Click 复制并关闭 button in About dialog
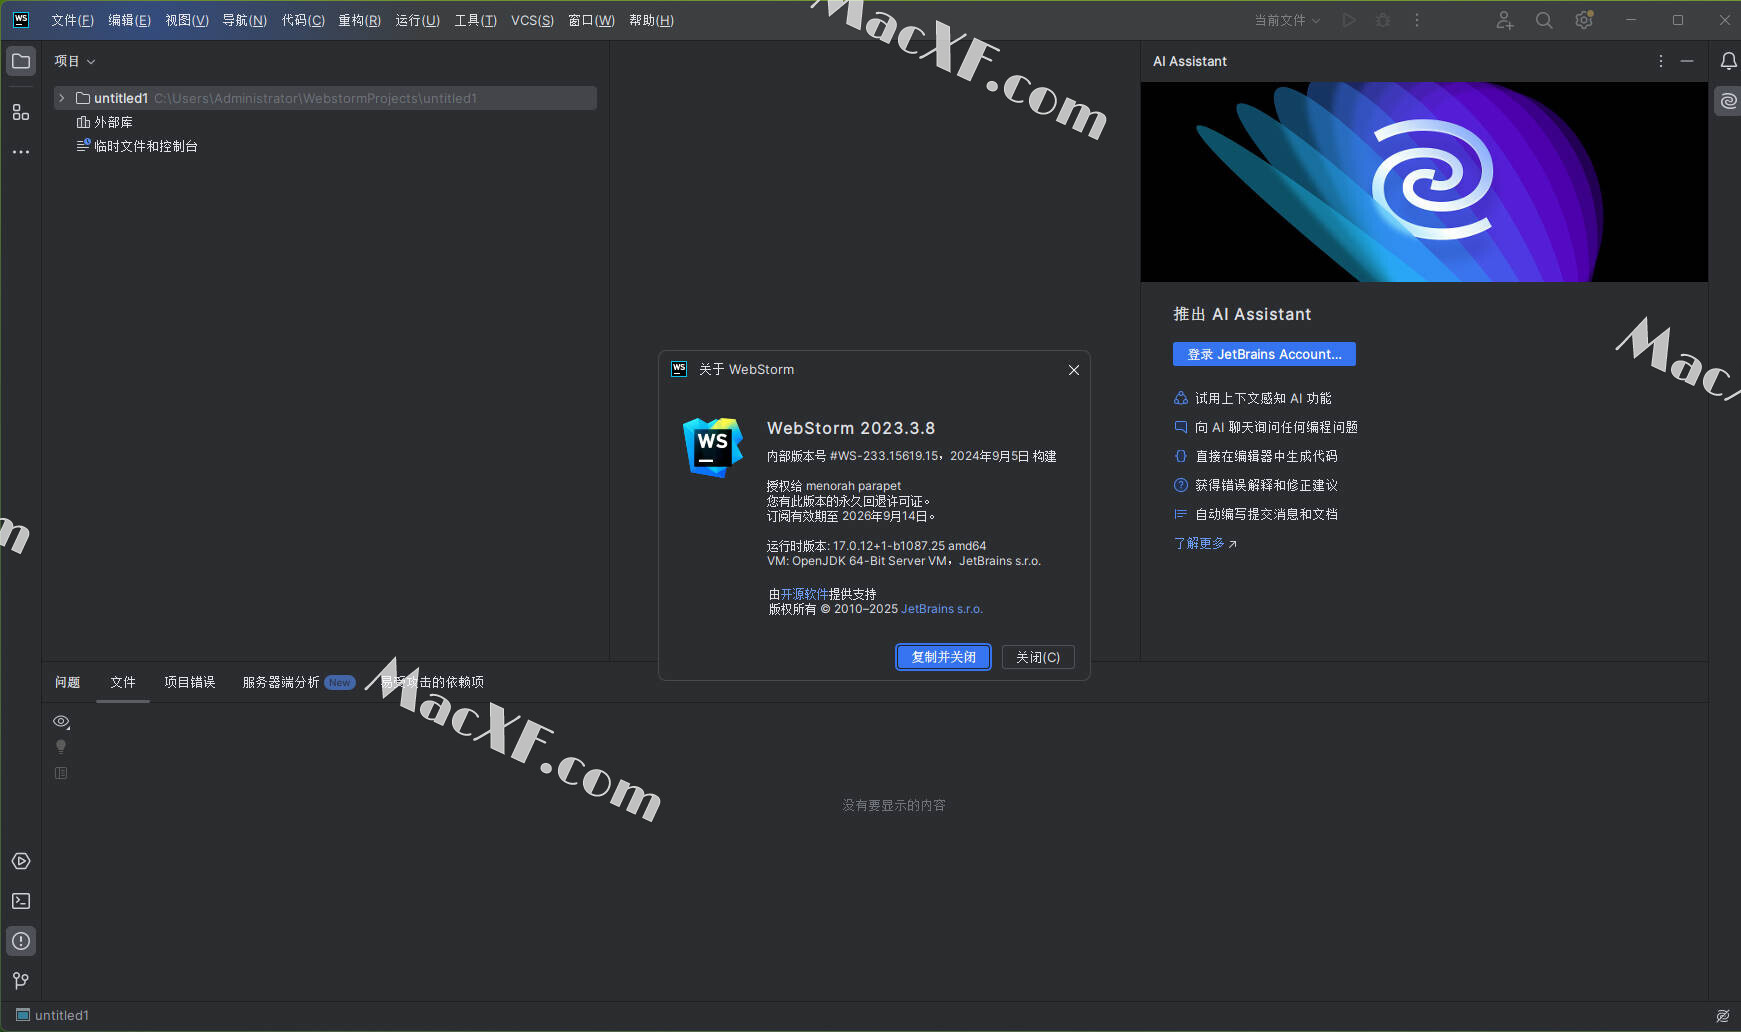 (943, 657)
